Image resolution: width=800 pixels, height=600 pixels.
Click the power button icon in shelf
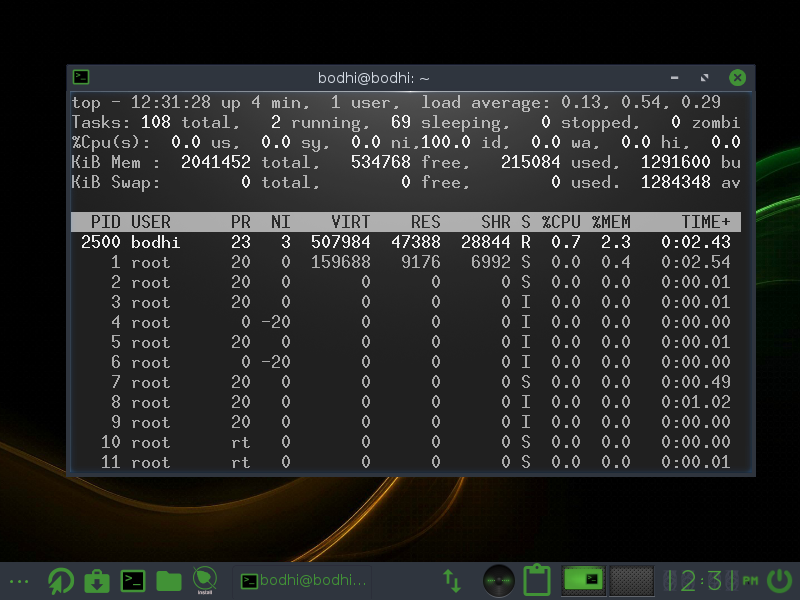click(780, 581)
